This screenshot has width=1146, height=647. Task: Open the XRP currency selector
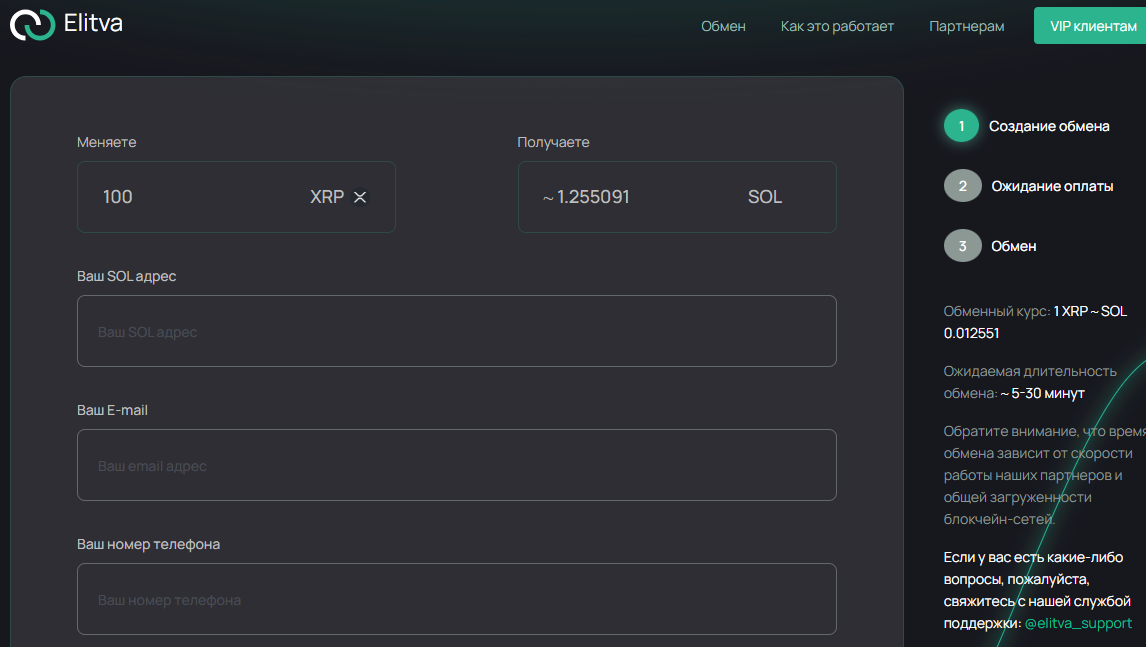tap(327, 197)
